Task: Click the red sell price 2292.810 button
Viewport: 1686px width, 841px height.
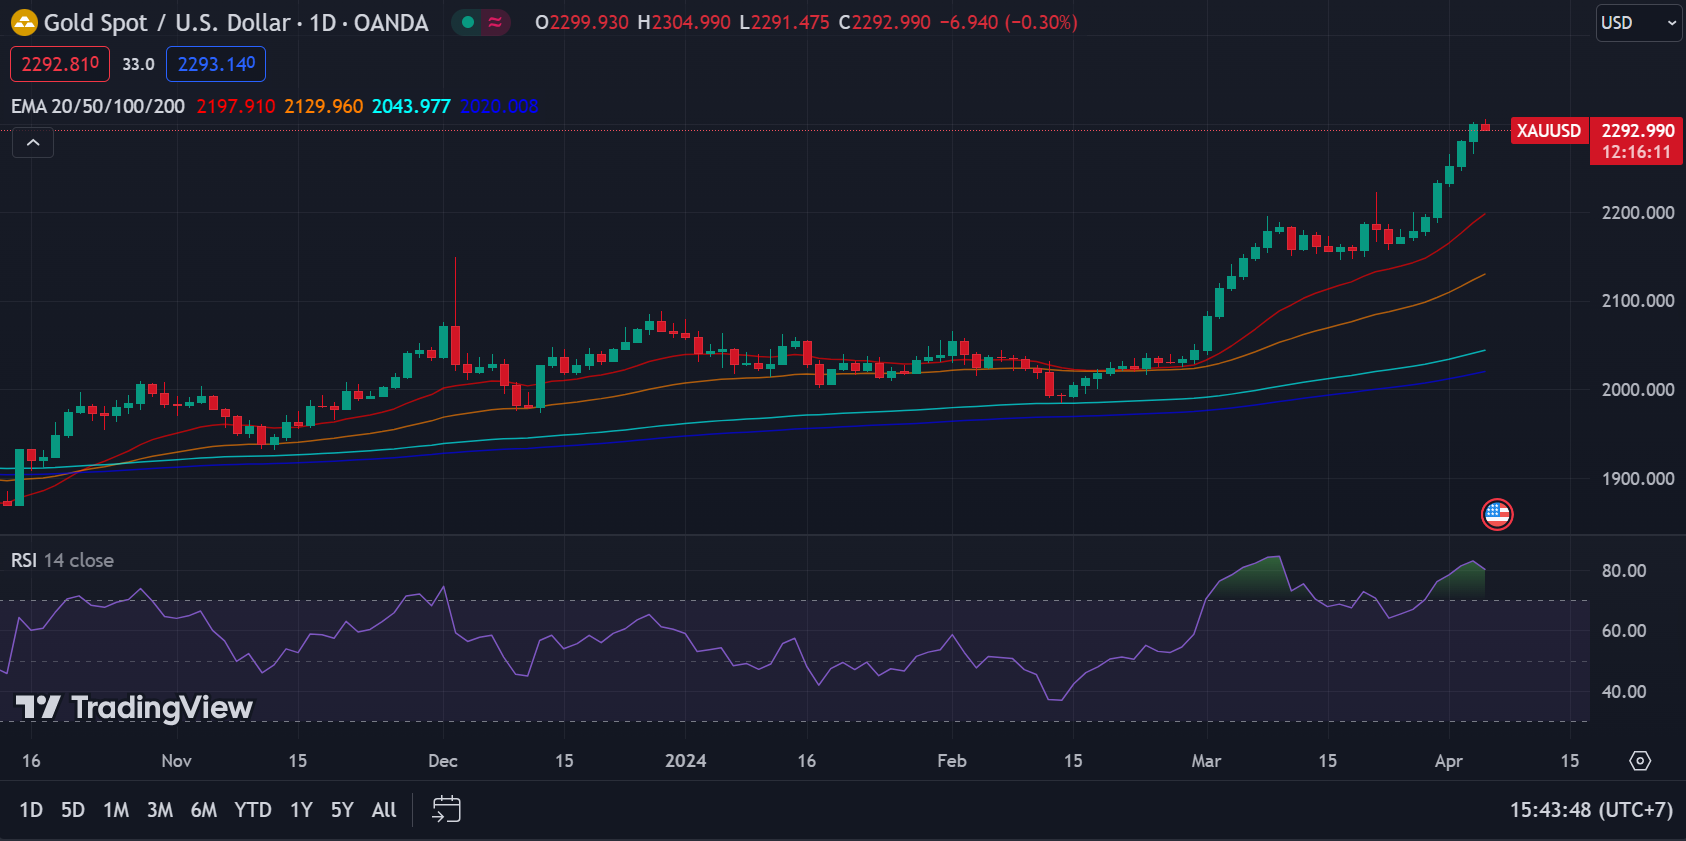Action: tap(60, 64)
